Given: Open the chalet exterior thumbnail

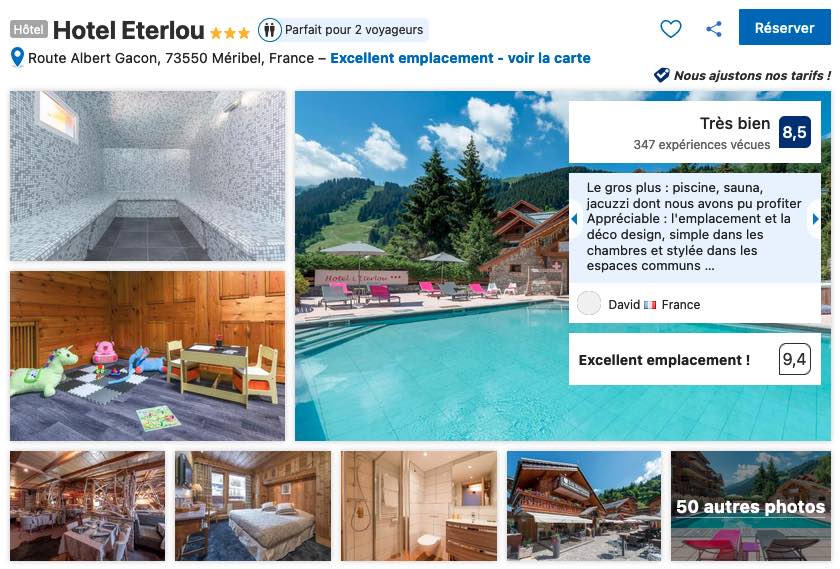Looking at the screenshot, I should click(x=584, y=506).
